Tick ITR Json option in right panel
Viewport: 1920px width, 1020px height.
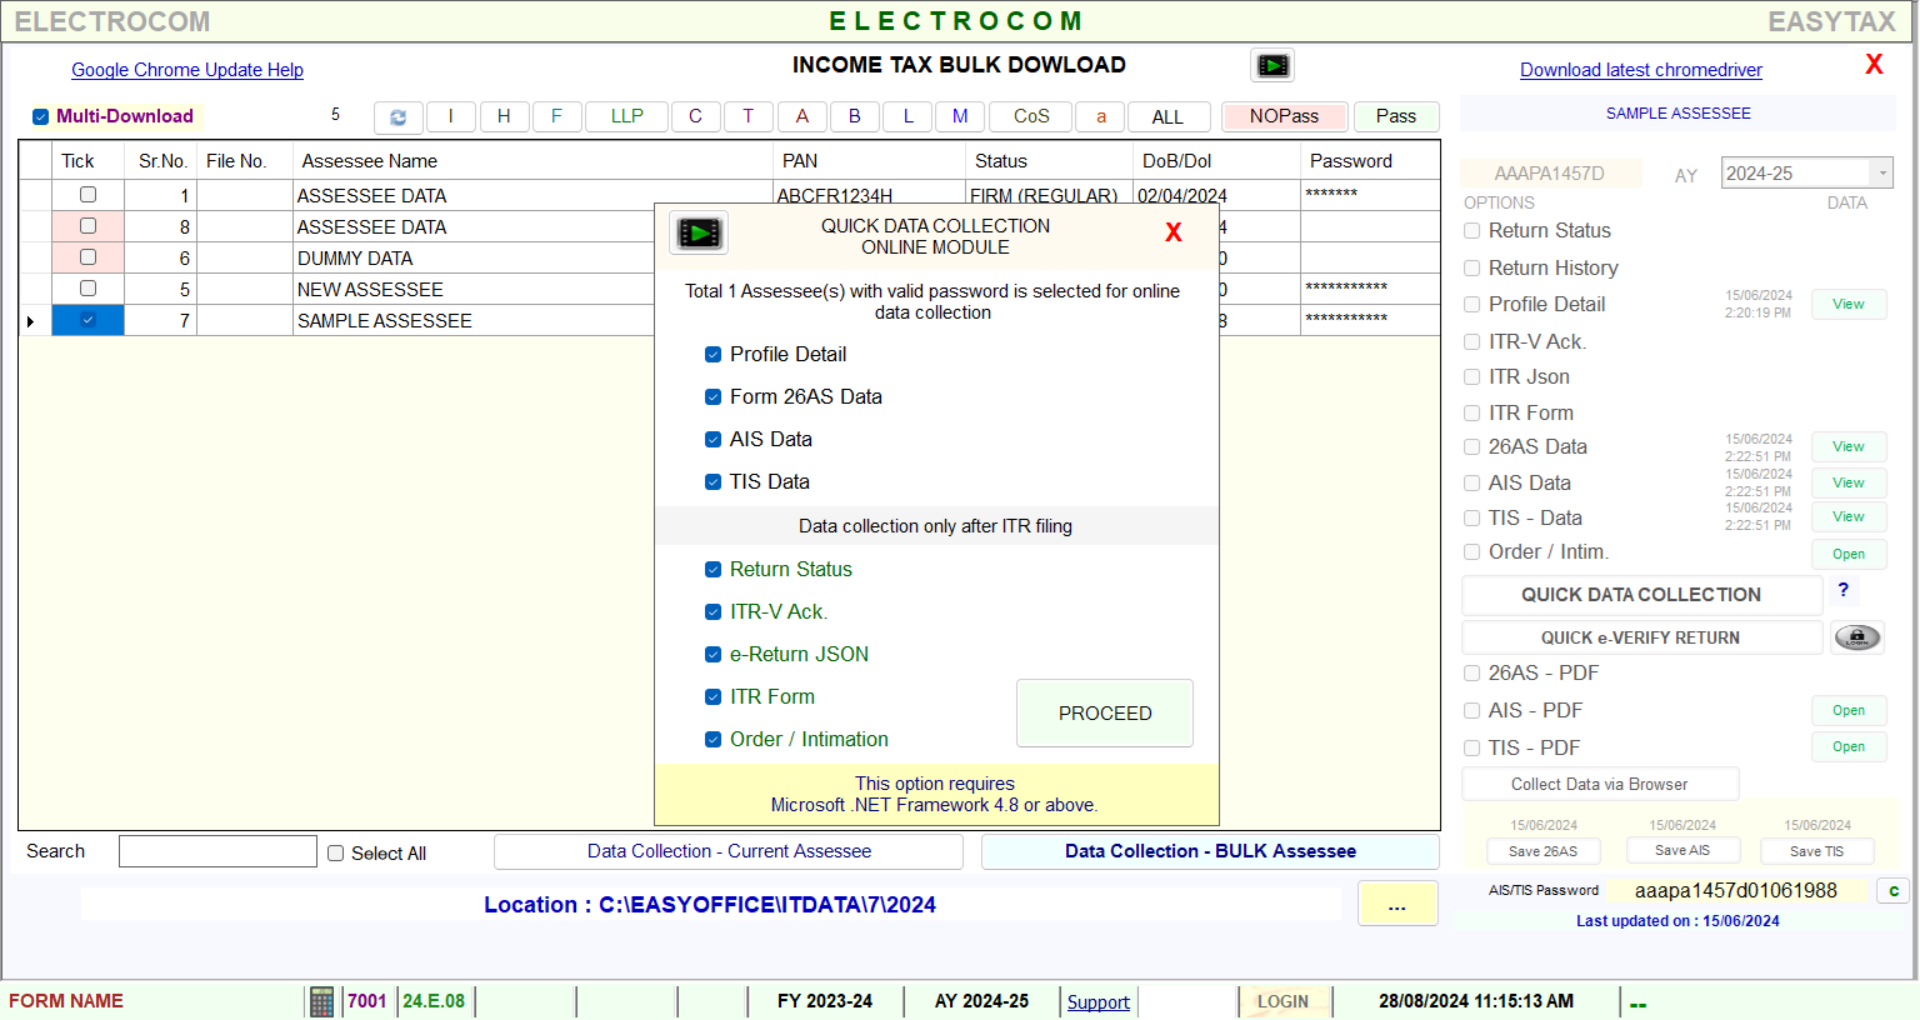coord(1472,377)
